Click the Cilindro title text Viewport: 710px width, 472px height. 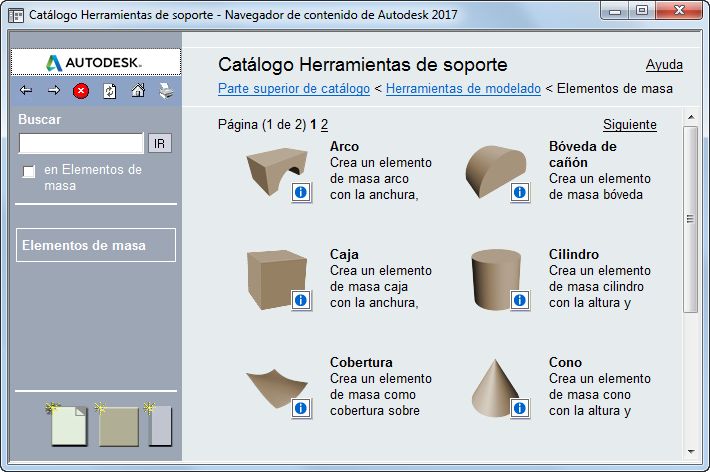pyautogui.click(x=574, y=255)
